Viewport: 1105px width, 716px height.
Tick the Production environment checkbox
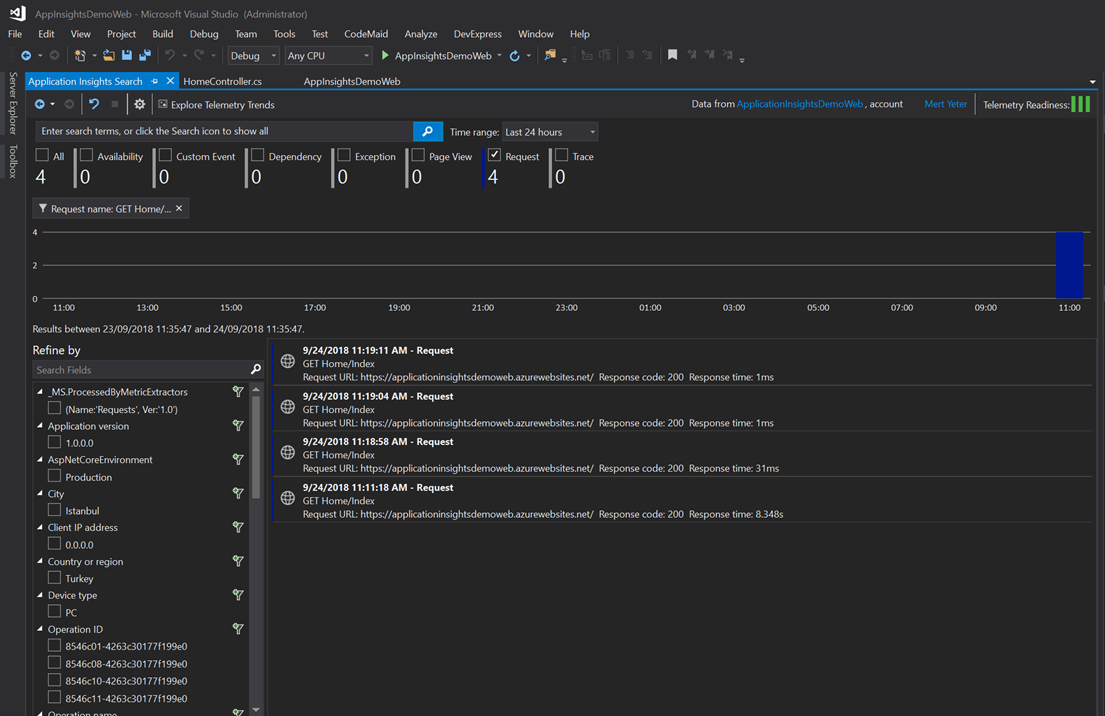click(54, 476)
